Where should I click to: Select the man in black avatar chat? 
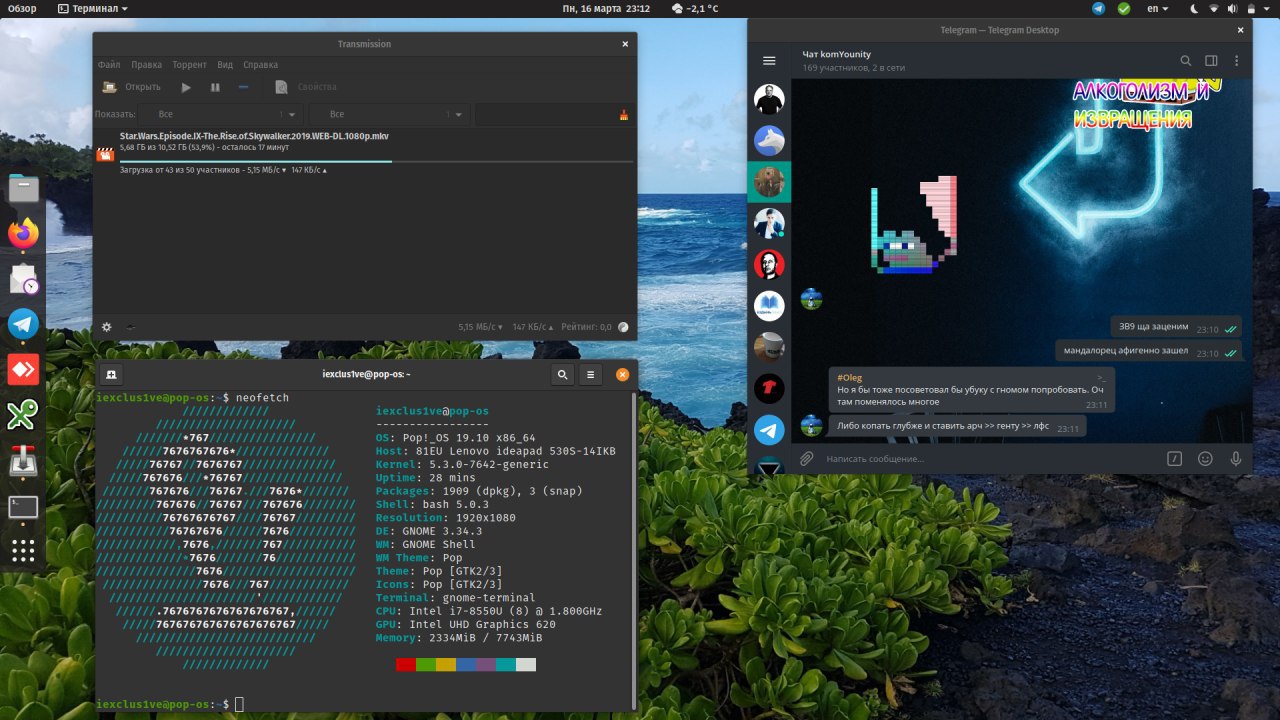click(769, 99)
